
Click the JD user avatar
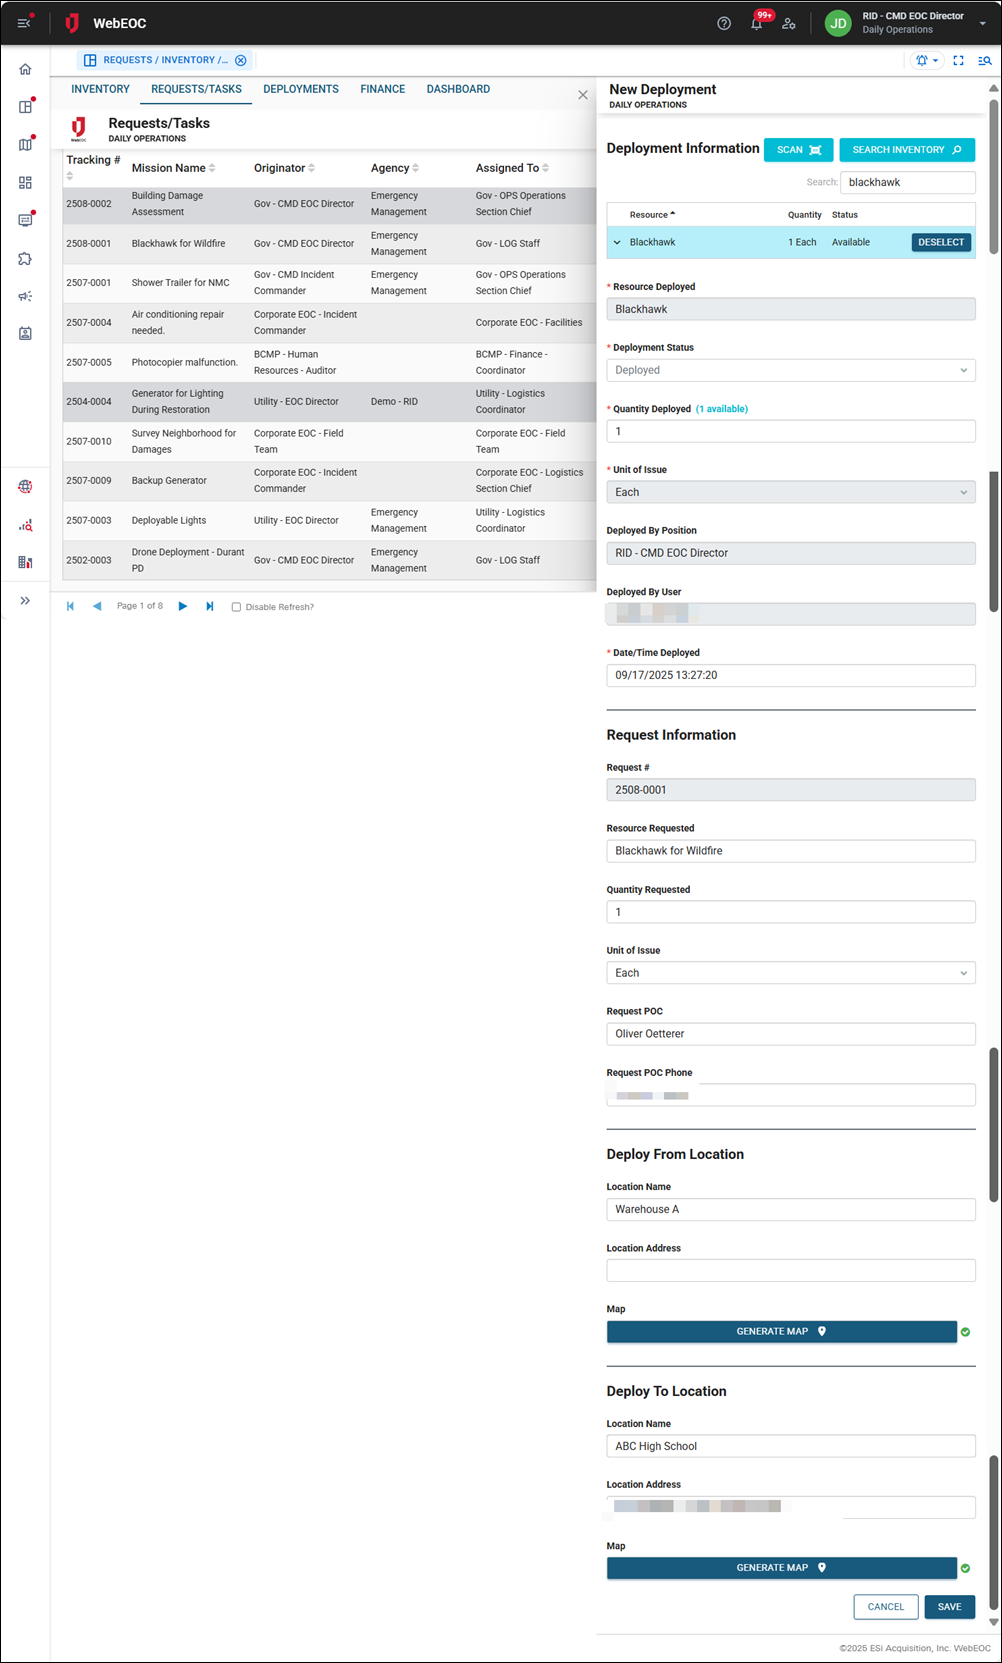pos(838,23)
